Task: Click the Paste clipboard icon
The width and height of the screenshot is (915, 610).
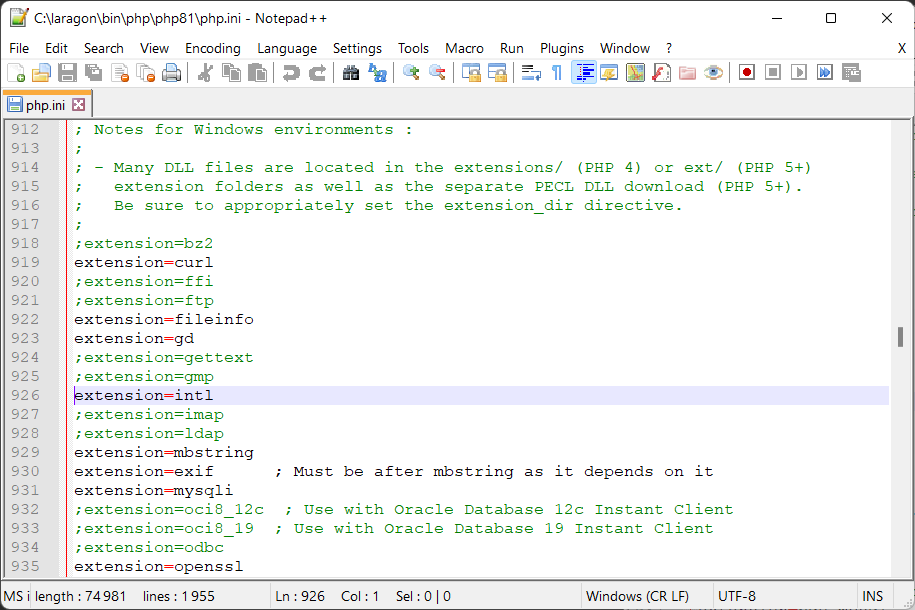Action: [257, 73]
